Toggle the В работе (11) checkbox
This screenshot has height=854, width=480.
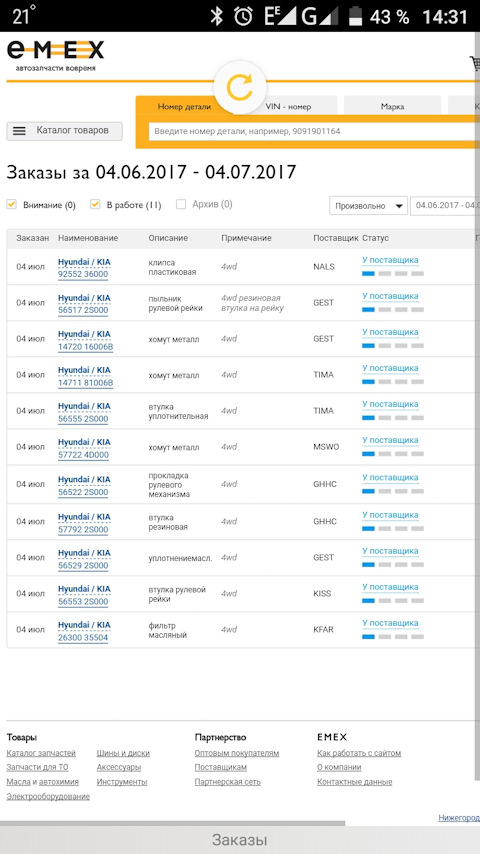[x=95, y=205]
